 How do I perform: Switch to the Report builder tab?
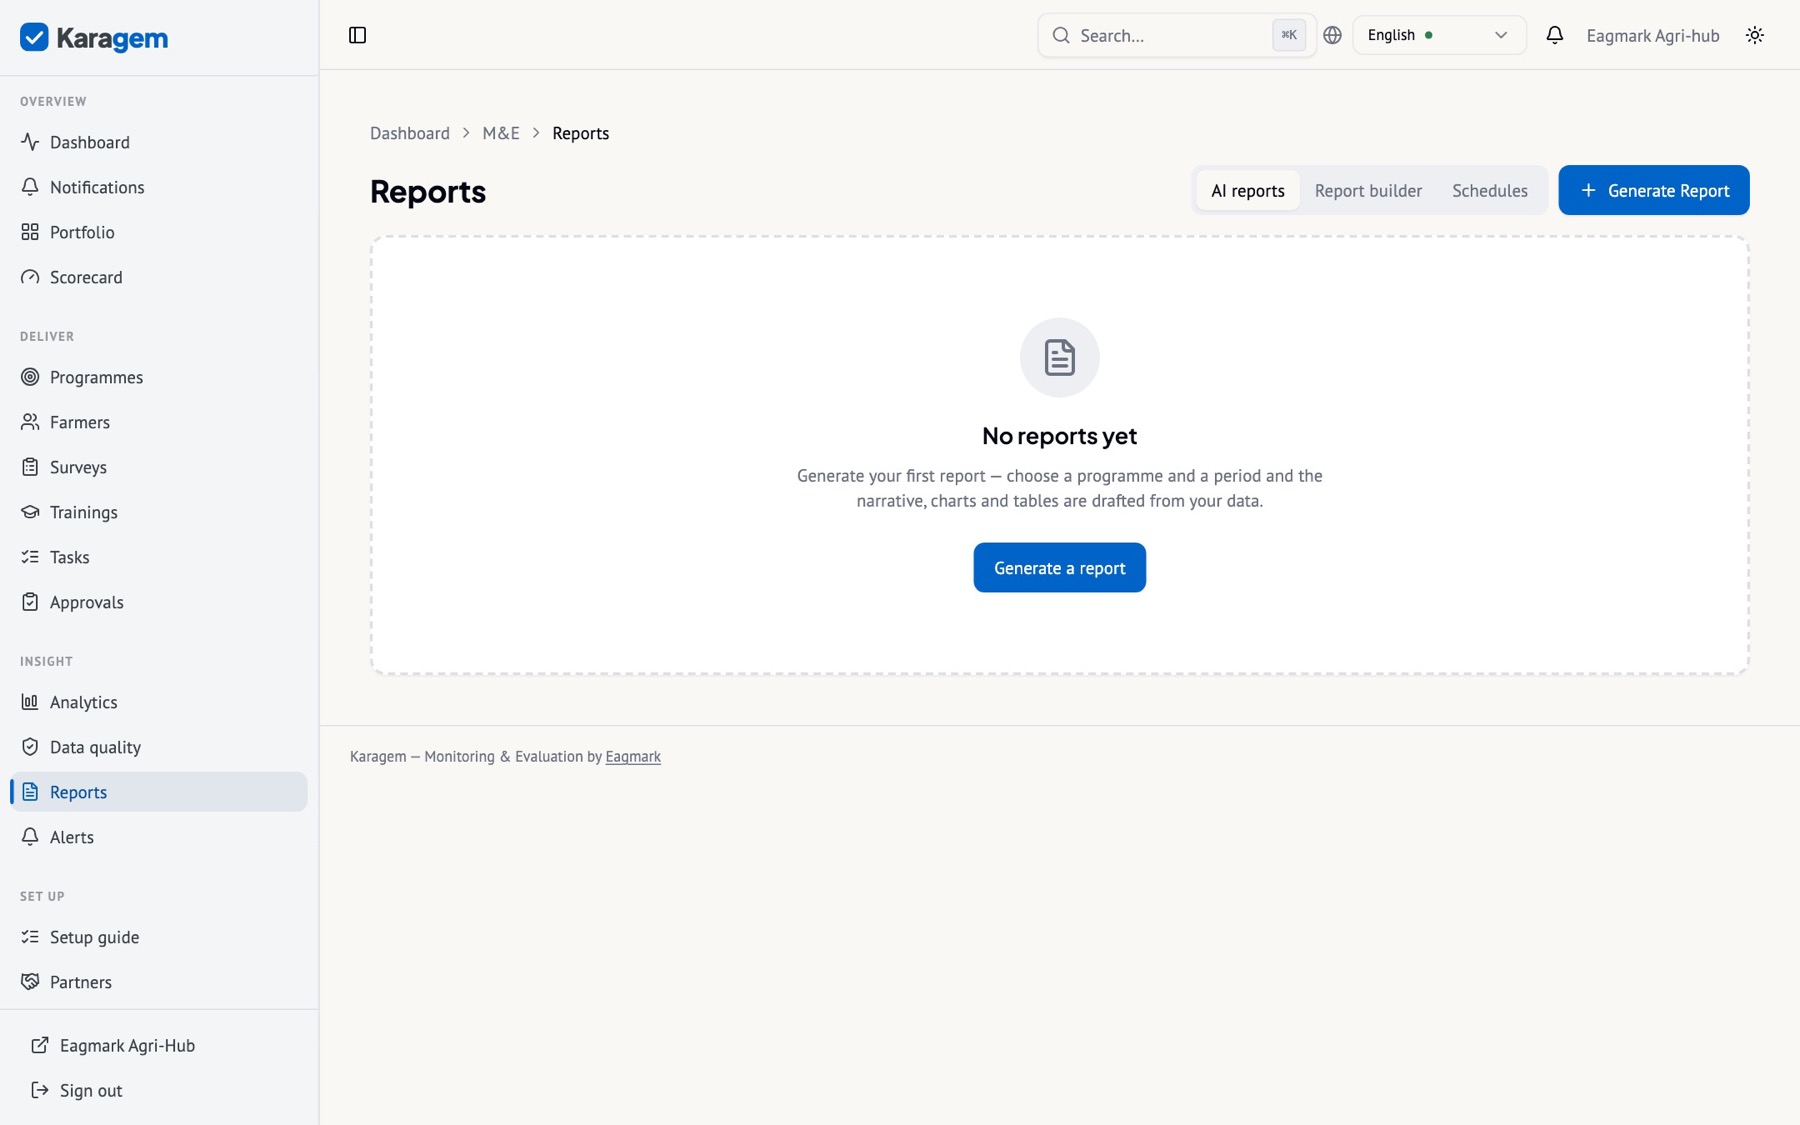pos(1368,190)
